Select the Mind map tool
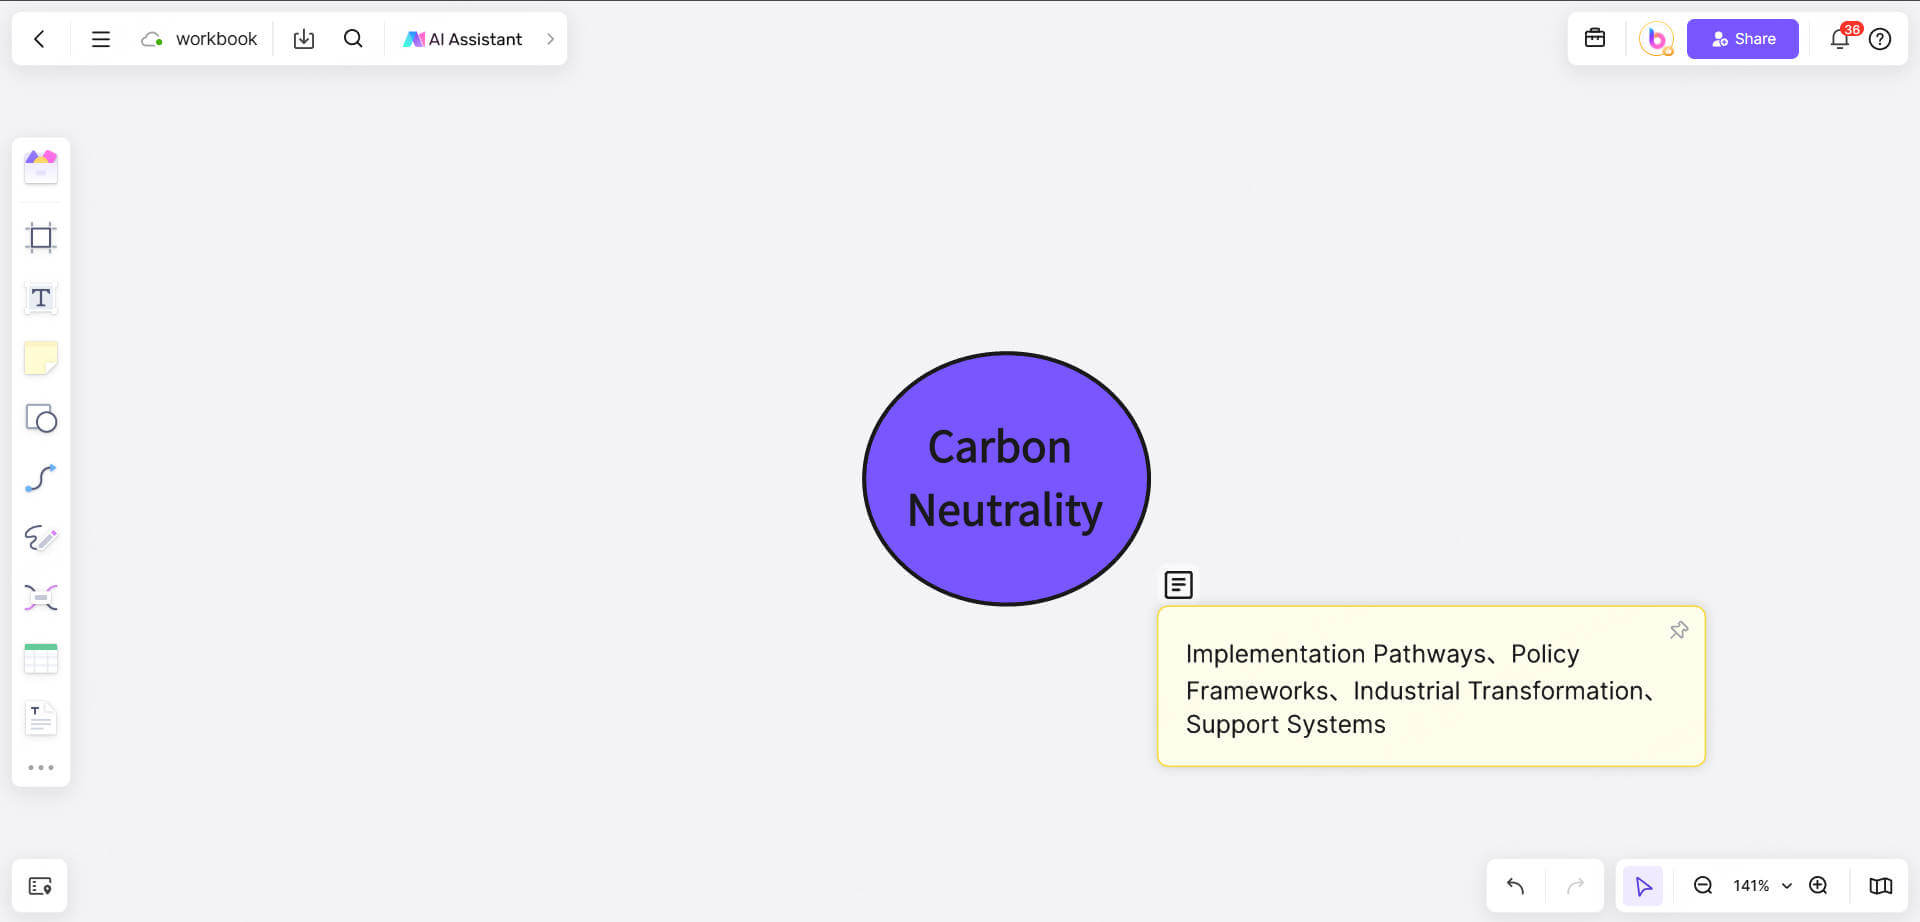 tap(41, 598)
